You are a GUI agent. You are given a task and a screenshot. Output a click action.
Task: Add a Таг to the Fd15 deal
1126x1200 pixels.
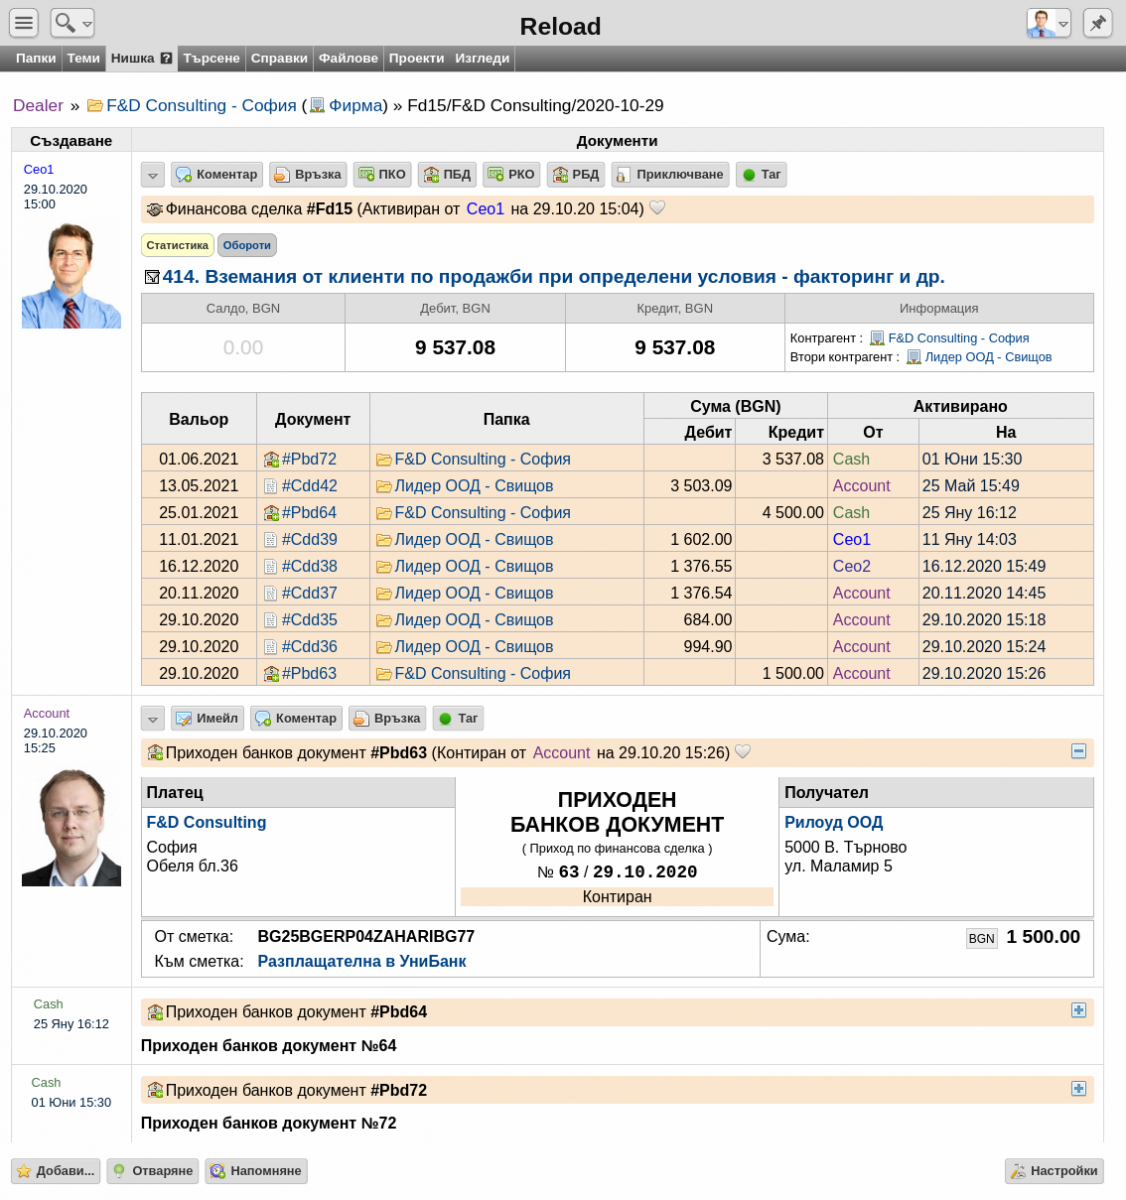pyautogui.click(x=761, y=174)
